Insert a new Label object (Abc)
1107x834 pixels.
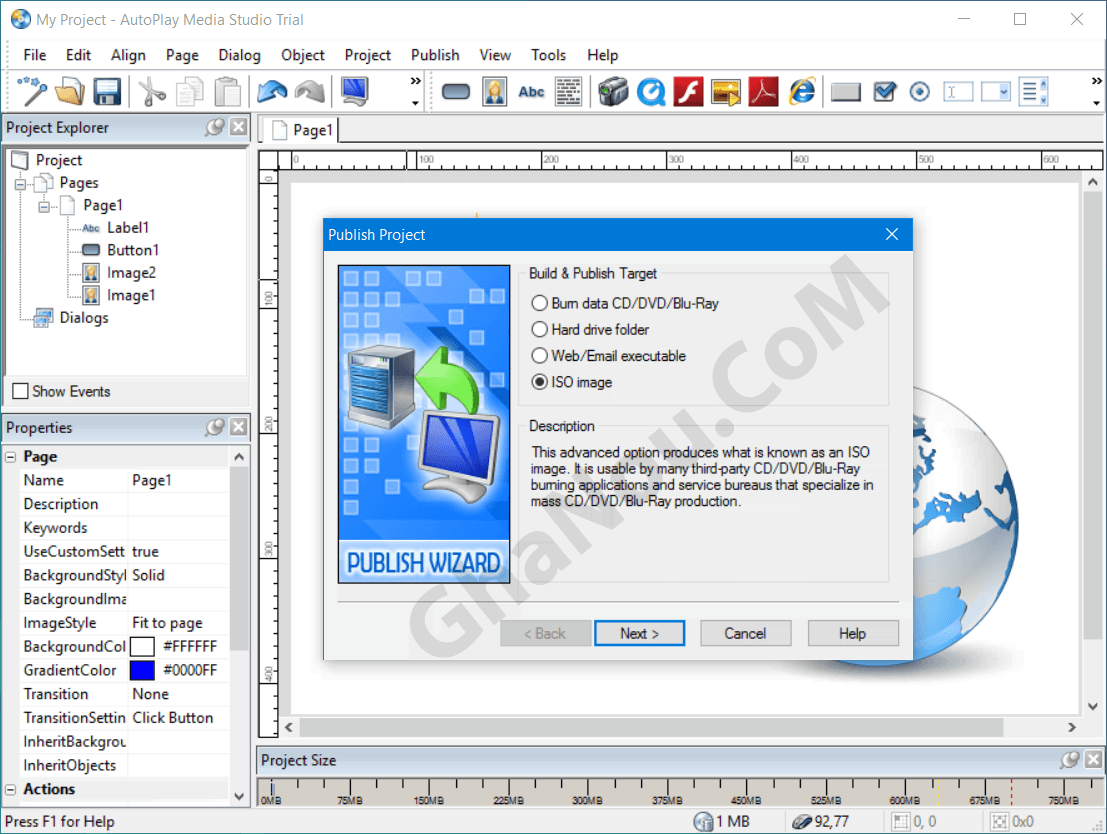531,92
